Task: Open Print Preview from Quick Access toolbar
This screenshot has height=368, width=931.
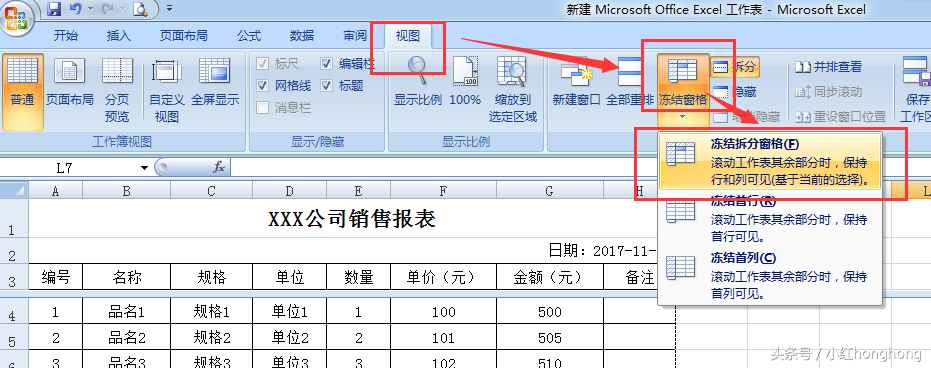Action: pos(140,9)
